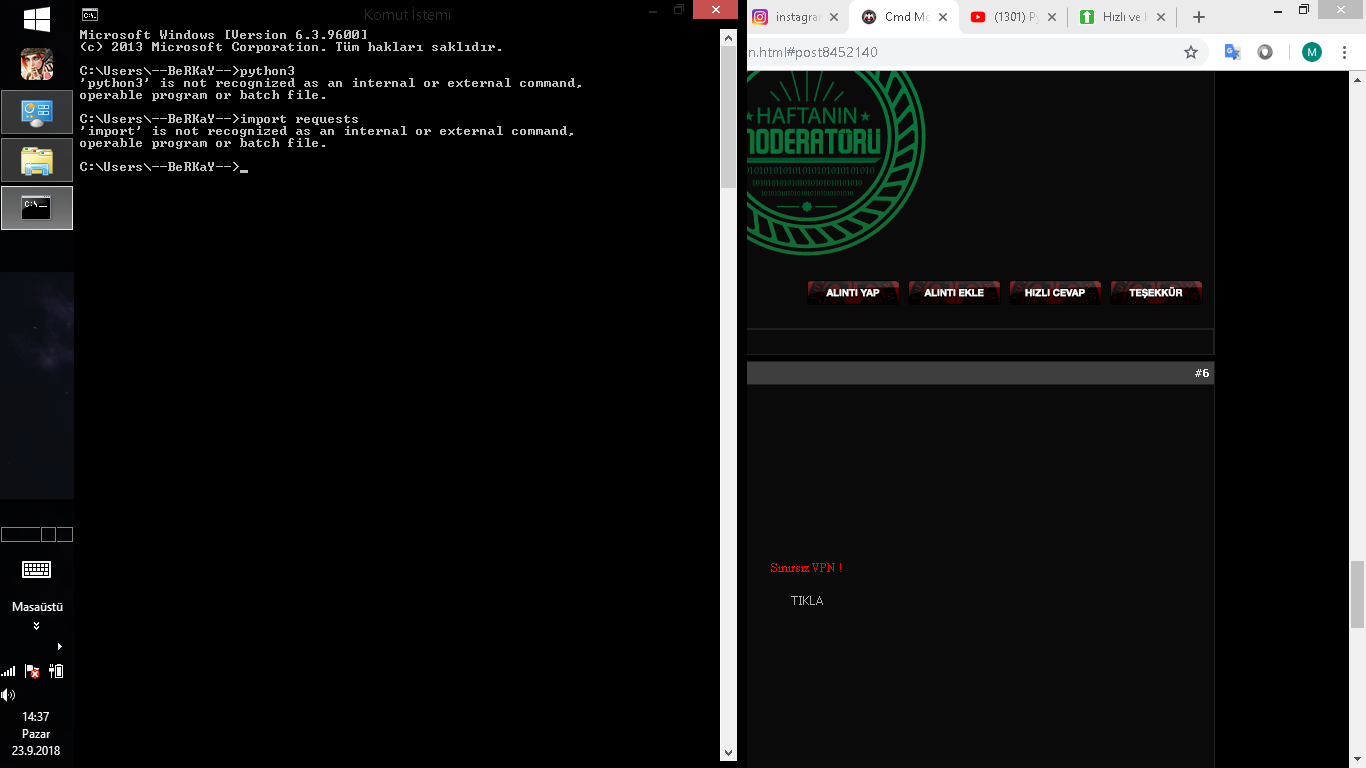1366x768 pixels.
Task: Click the Haftanın Moderatörü badge image
Action: coord(836,163)
